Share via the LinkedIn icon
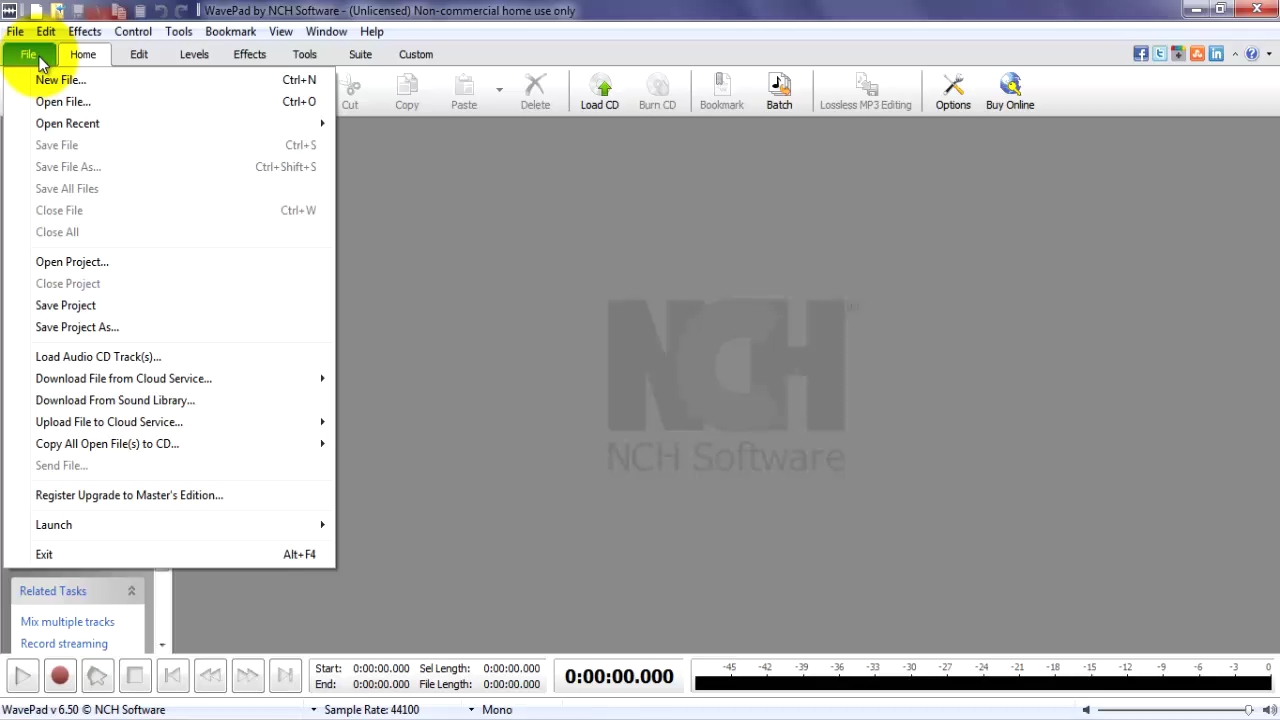Viewport: 1280px width, 720px height. [1216, 54]
